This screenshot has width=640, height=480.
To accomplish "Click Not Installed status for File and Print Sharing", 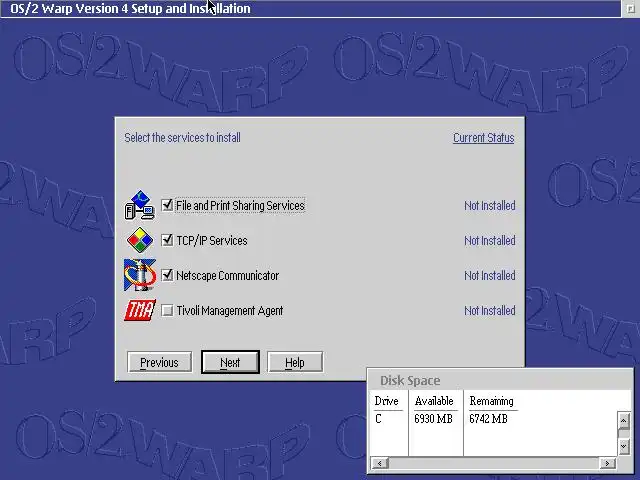I will pyautogui.click(x=490, y=205).
